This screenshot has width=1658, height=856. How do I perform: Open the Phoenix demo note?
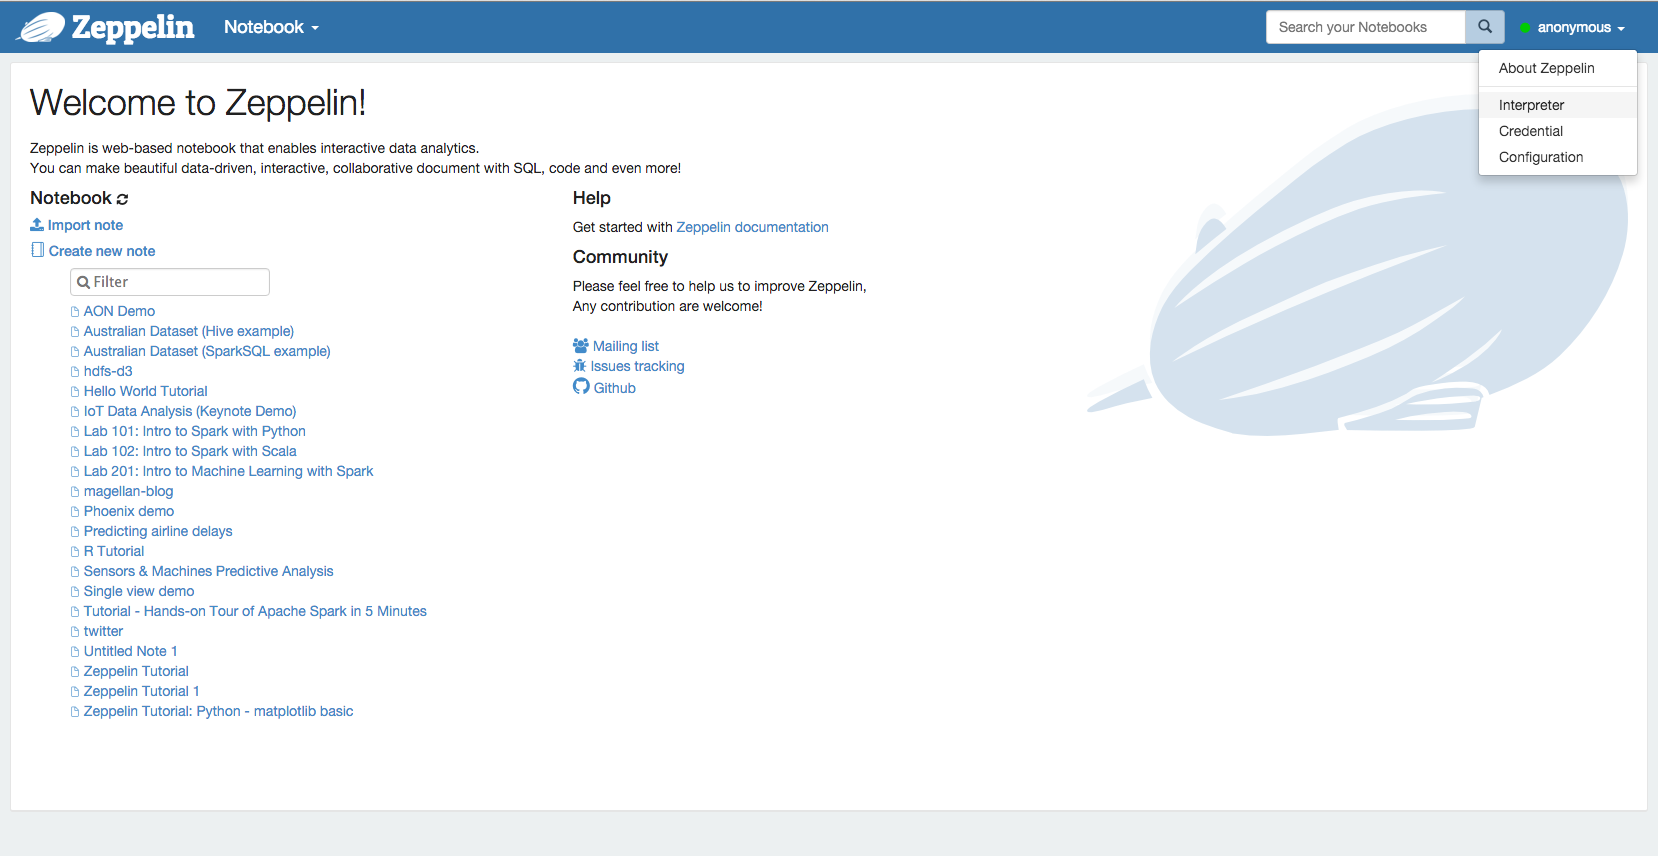(x=129, y=511)
